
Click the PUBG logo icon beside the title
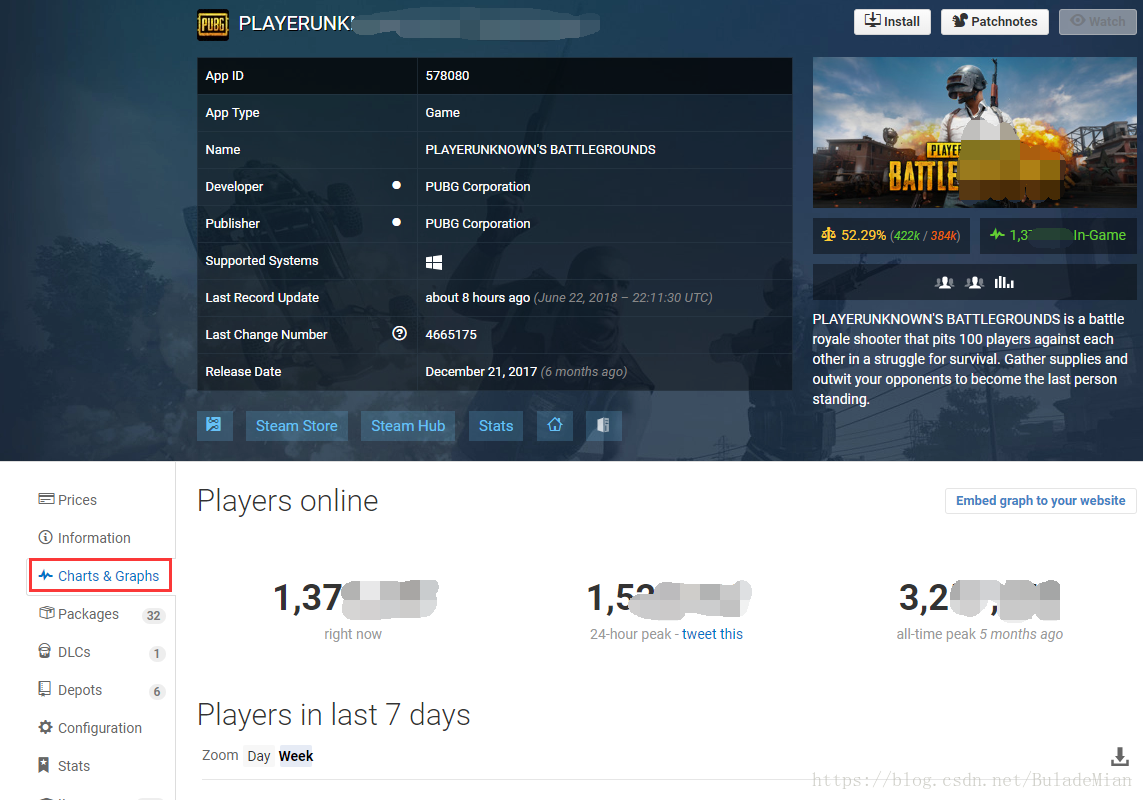(x=213, y=24)
